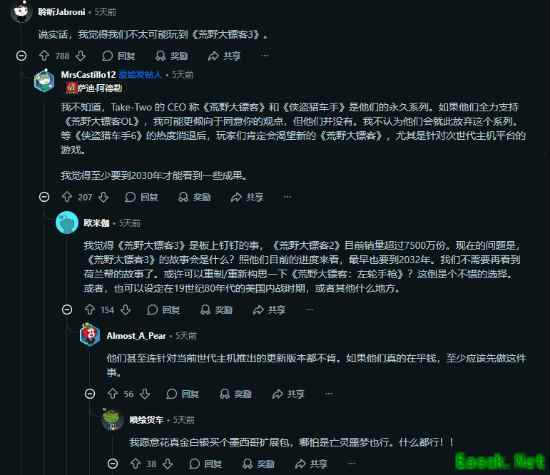The width and height of the screenshot is (550, 475).
Task: Reply to the Almost_A_Pear comment
Action: 182,394
